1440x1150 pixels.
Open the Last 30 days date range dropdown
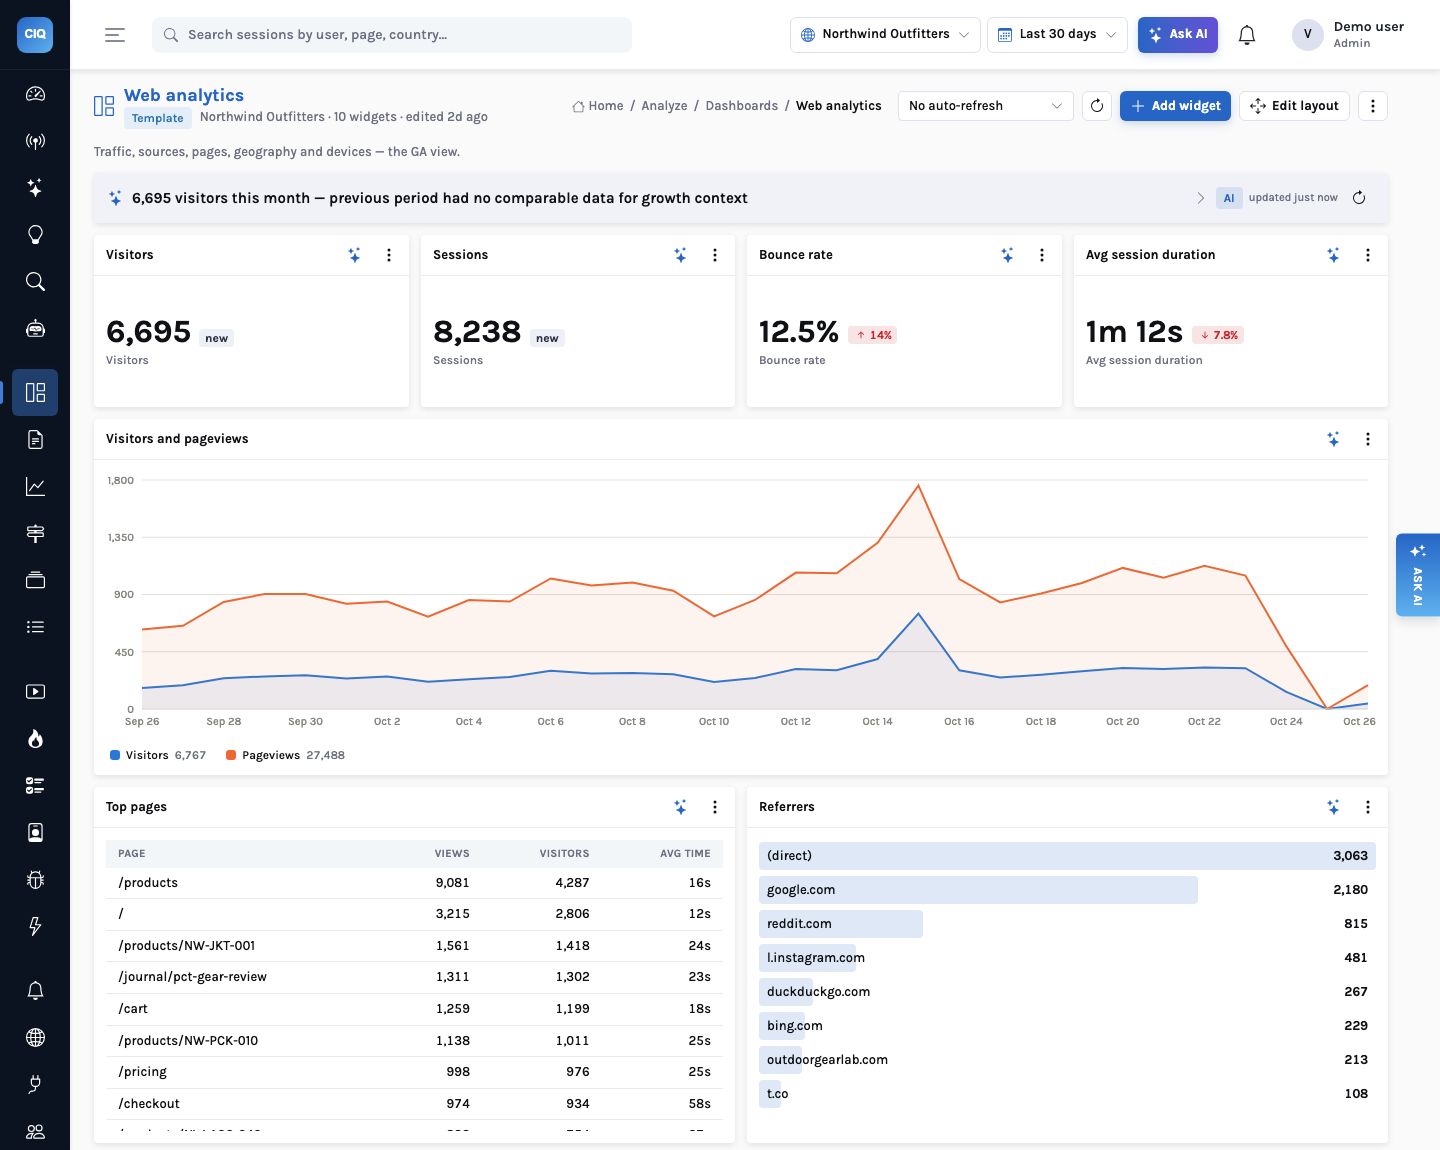pyautogui.click(x=1057, y=34)
